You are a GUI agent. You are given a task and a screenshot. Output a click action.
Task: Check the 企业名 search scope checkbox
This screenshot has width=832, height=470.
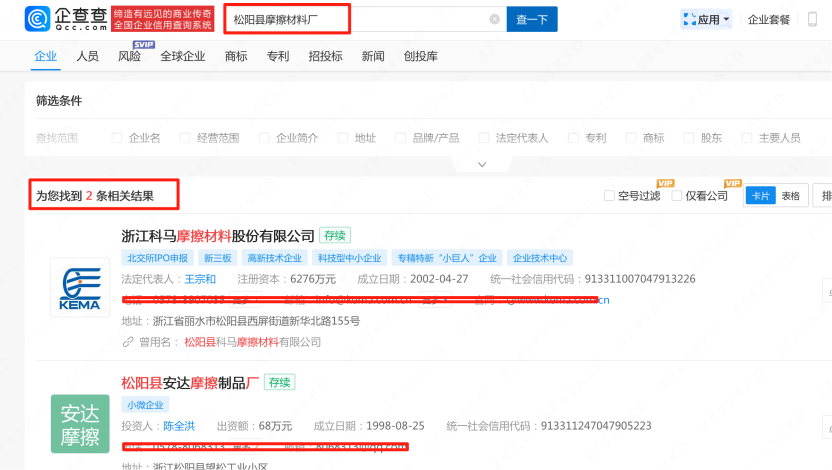tap(117, 138)
